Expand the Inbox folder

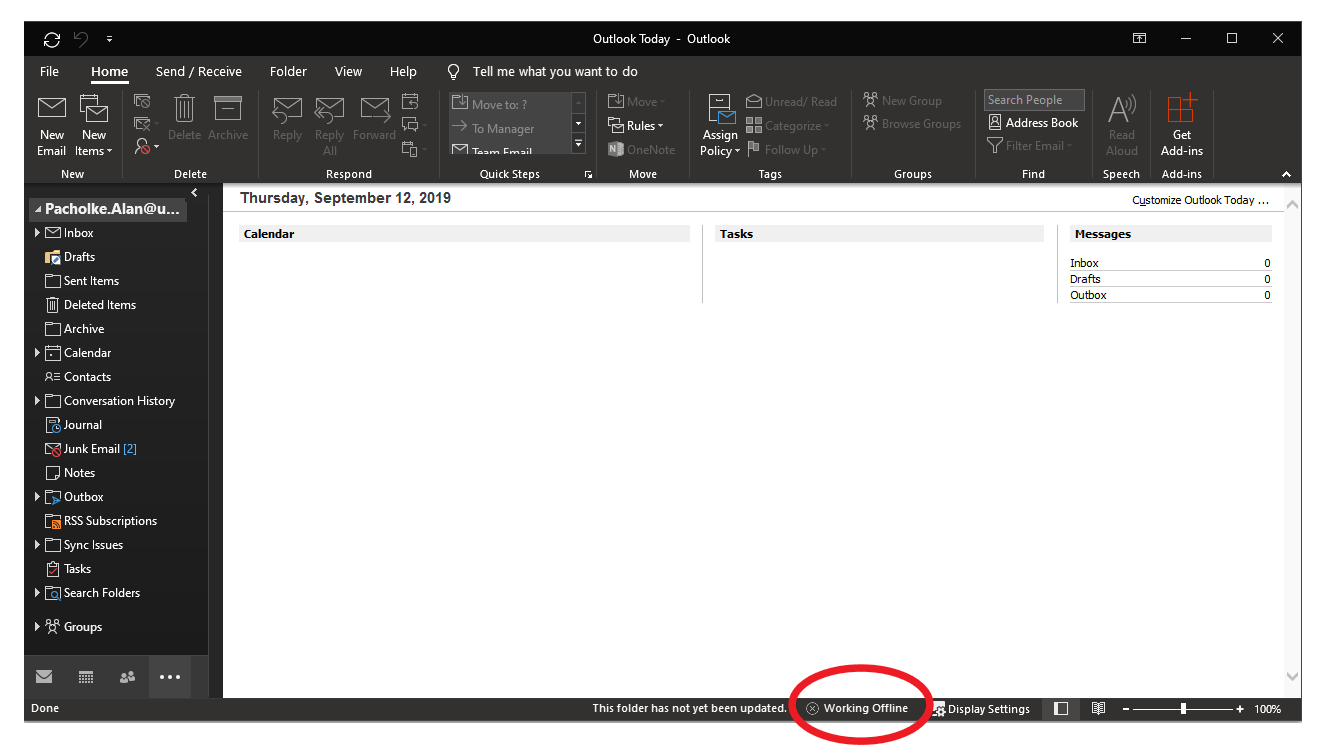click(38, 233)
